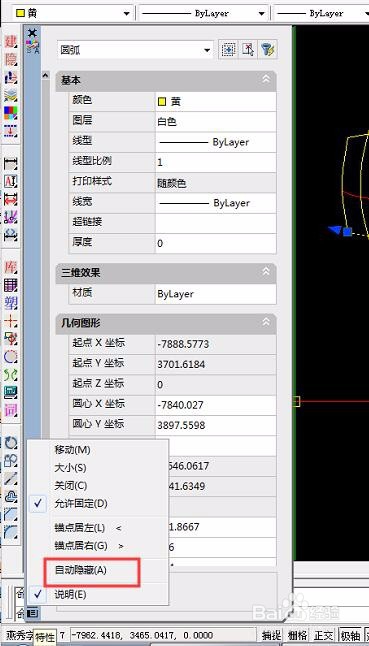Select 自动隐藏(A) menu item
Screen dimensions: 369x646
[x=98, y=570]
